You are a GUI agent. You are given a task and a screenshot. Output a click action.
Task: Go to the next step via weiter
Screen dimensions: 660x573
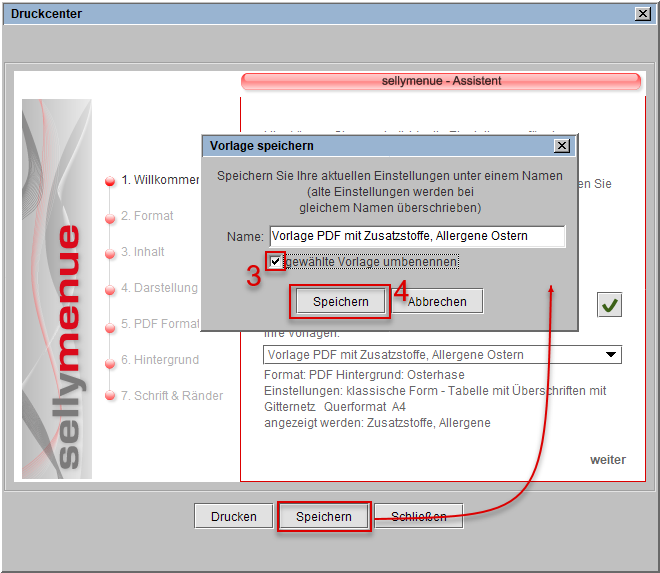pyautogui.click(x=607, y=460)
